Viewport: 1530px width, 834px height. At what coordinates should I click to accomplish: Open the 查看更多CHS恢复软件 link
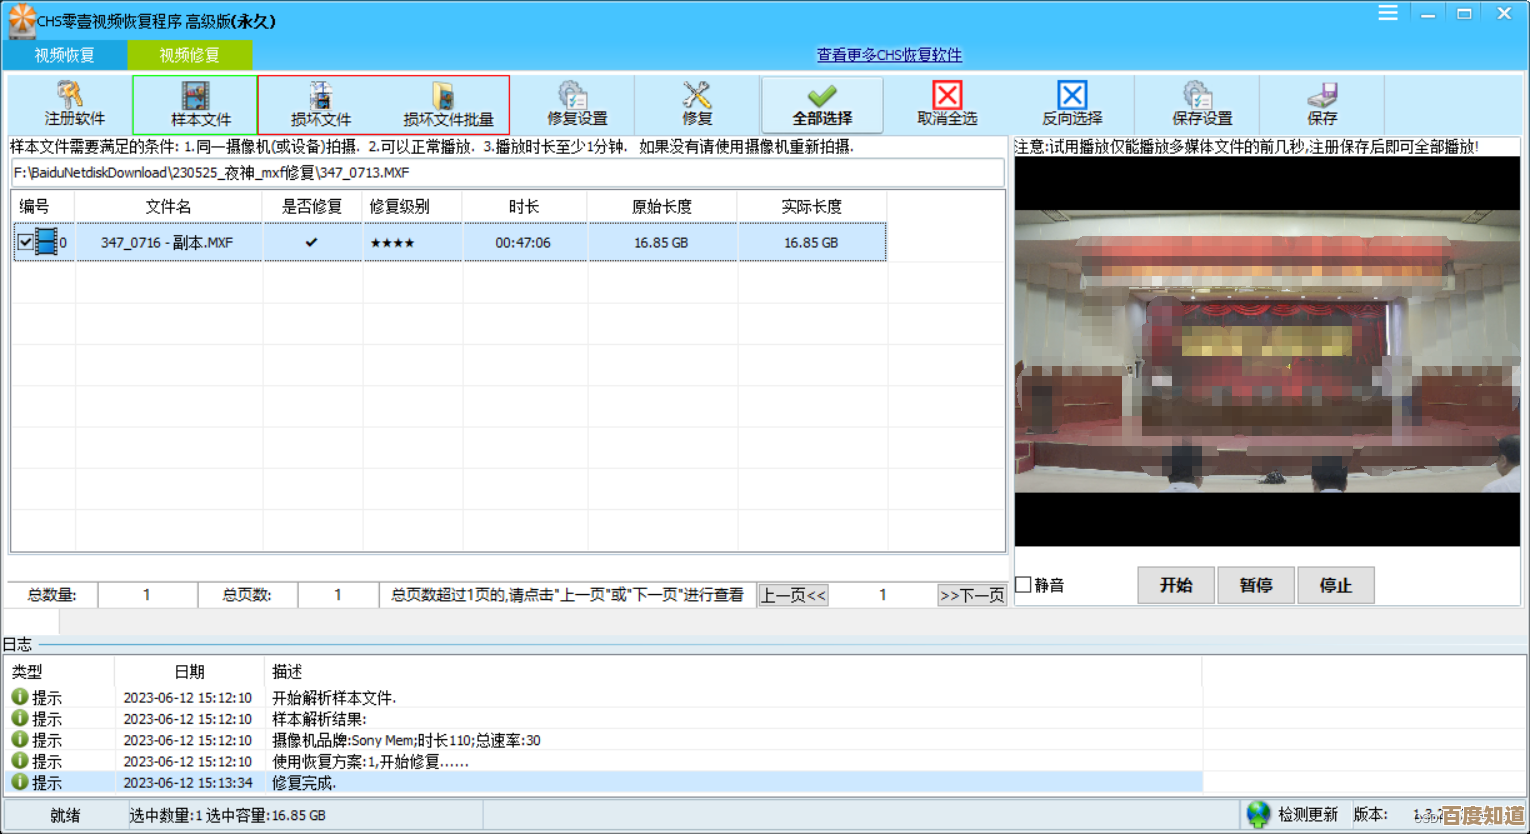click(x=888, y=55)
